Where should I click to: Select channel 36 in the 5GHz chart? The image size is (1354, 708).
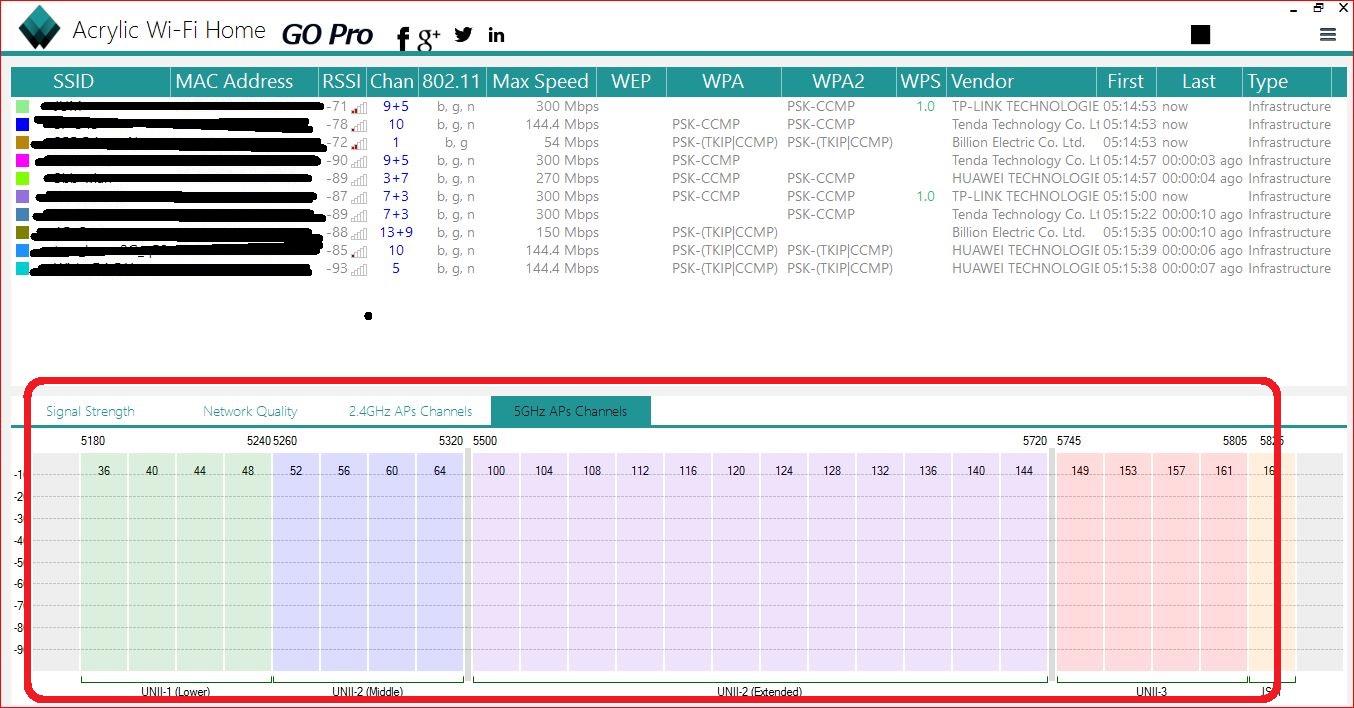tap(104, 471)
